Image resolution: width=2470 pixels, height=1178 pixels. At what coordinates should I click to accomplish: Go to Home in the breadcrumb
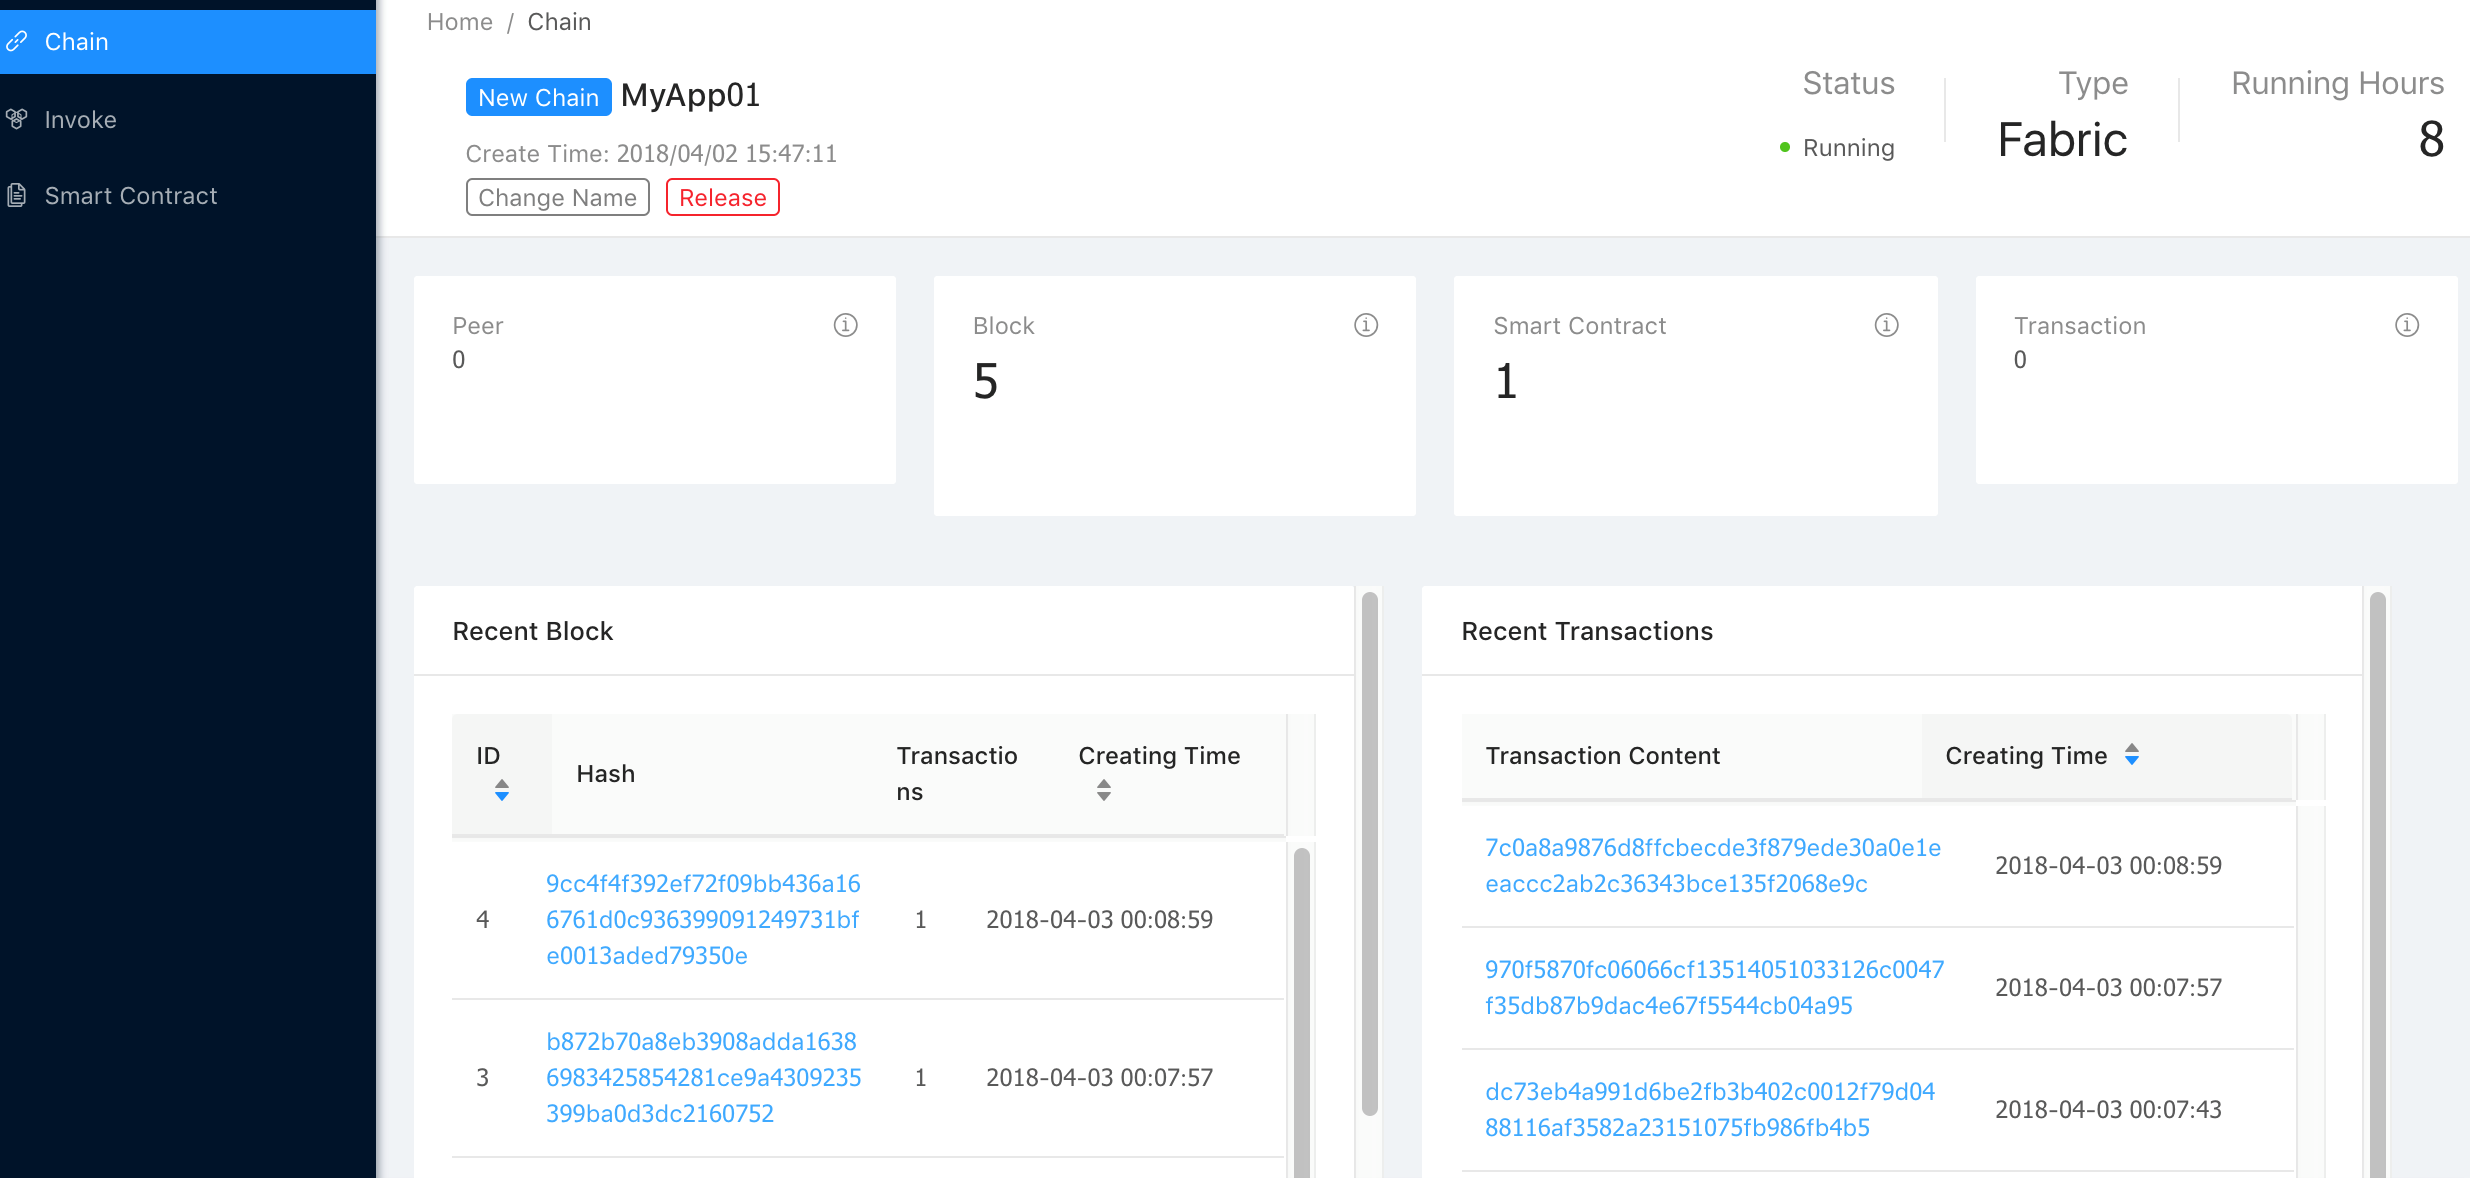click(459, 22)
